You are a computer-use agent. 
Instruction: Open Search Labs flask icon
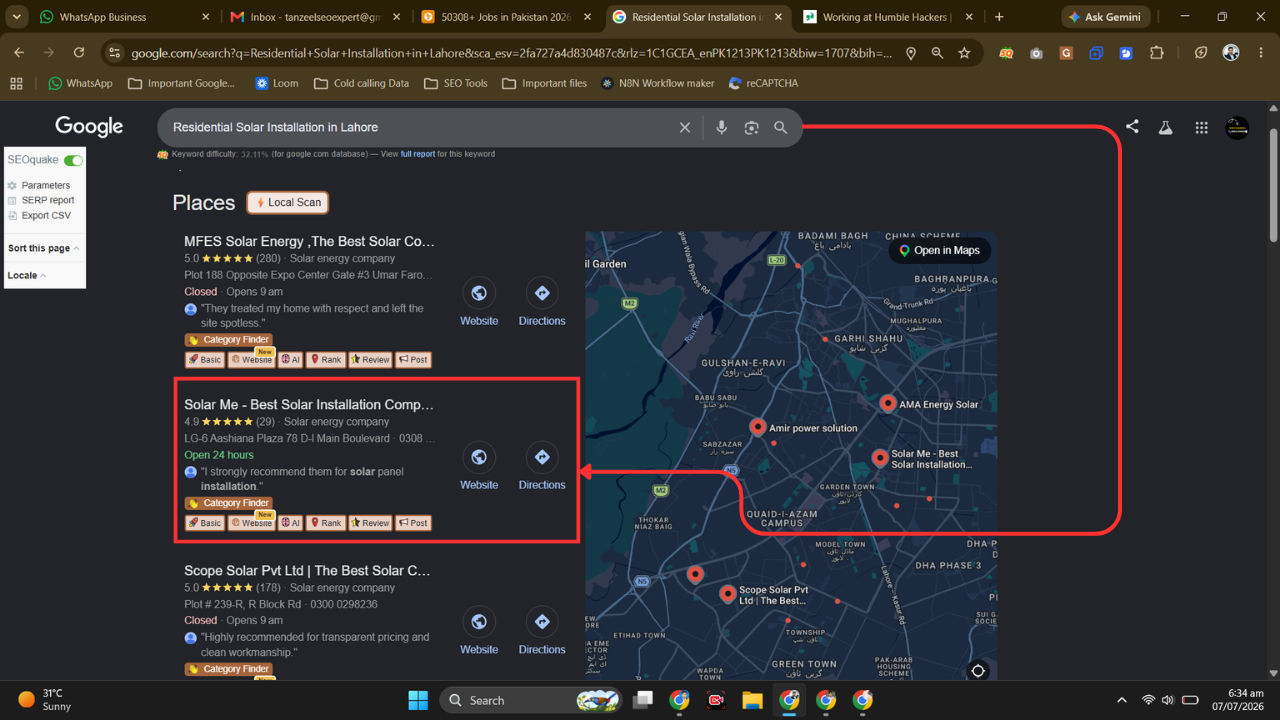(x=1165, y=128)
